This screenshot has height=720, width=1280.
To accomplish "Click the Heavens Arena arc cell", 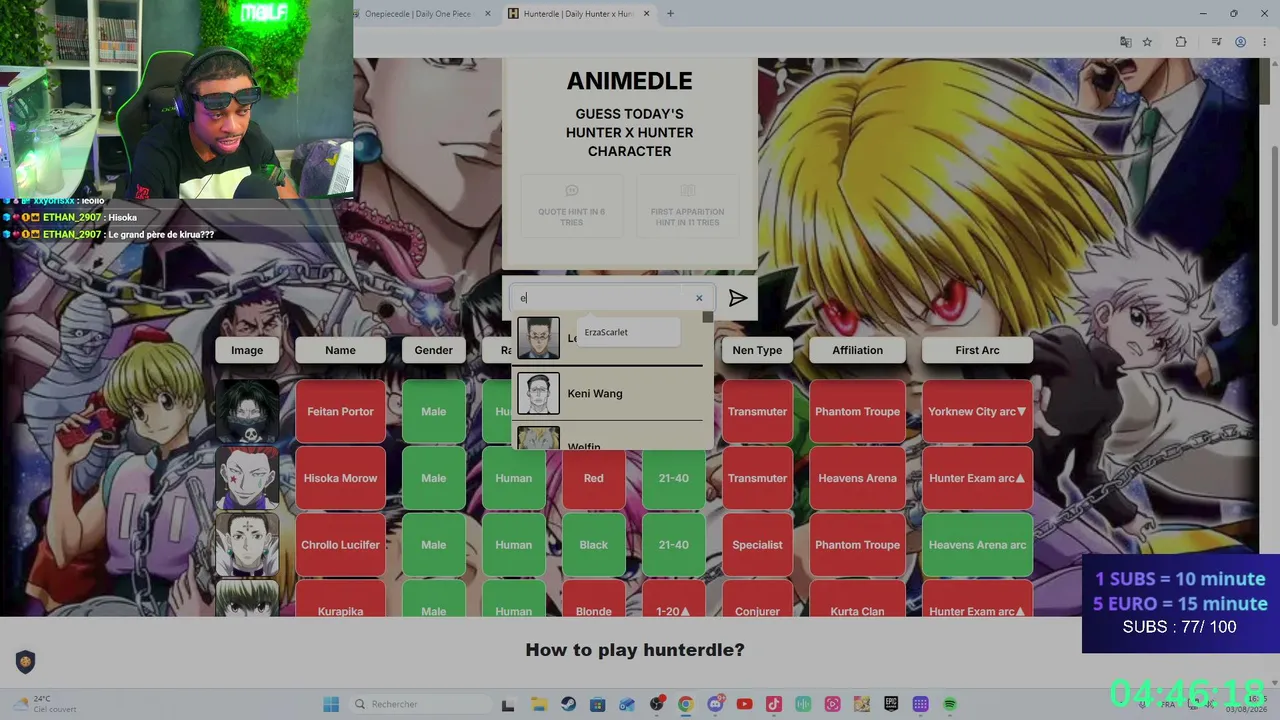I will [977, 545].
